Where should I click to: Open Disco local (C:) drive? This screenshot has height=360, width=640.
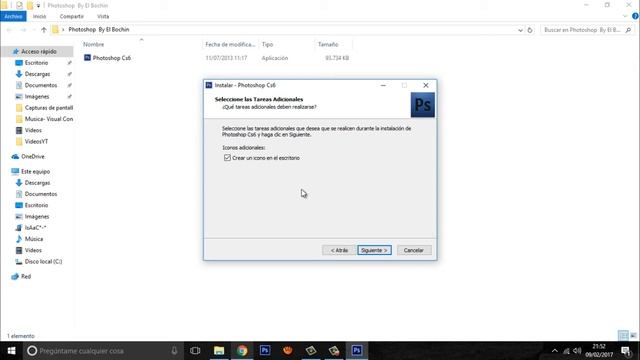pyautogui.click(x=43, y=261)
